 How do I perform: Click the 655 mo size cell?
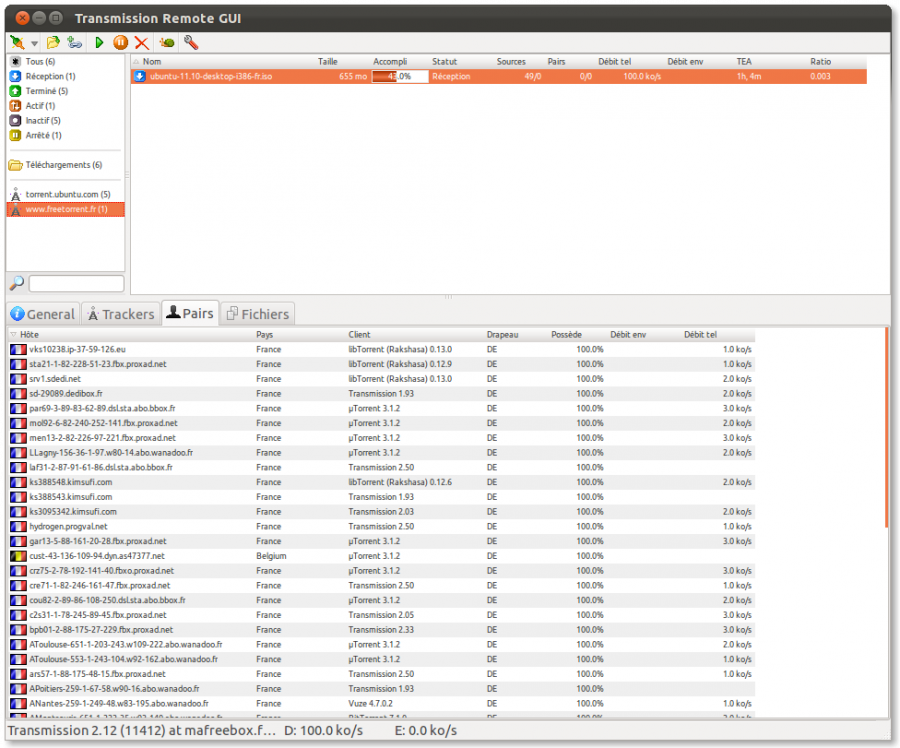click(352, 76)
